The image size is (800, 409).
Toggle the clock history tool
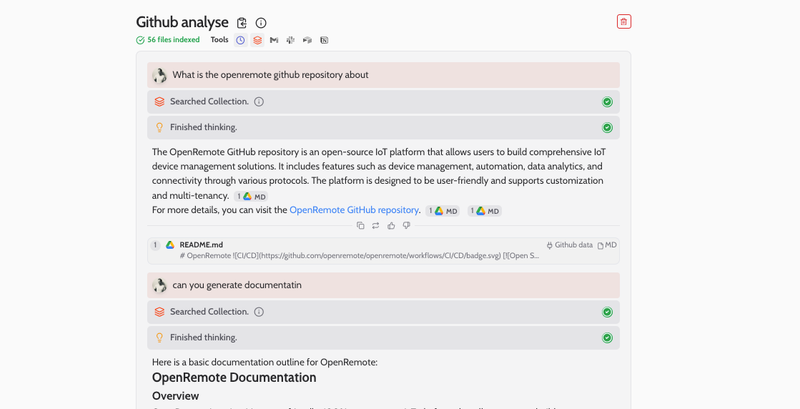coord(241,40)
